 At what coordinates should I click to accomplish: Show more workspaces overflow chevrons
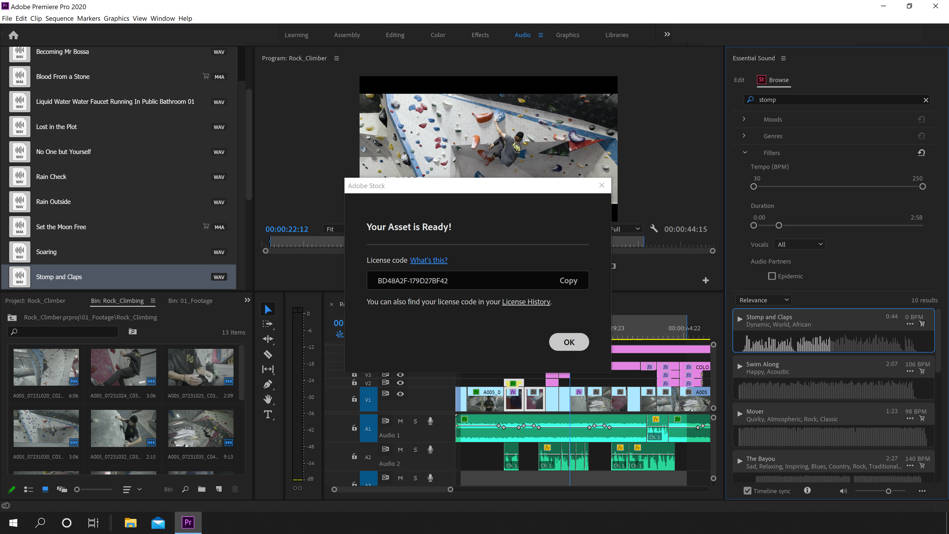click(x=667, y=35)
